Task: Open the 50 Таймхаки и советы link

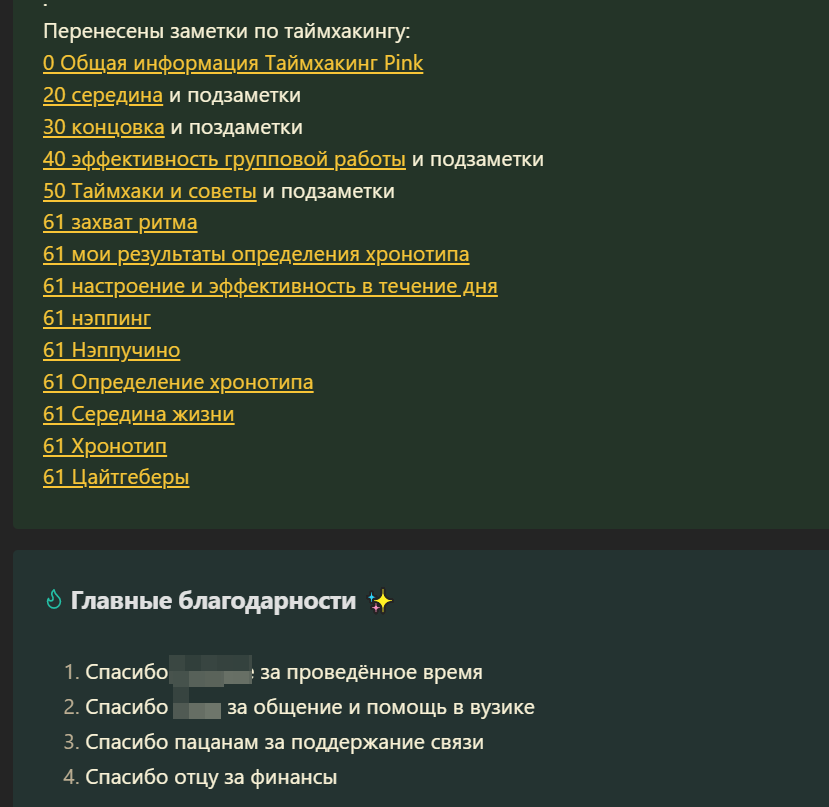Action: click(150, 191)
